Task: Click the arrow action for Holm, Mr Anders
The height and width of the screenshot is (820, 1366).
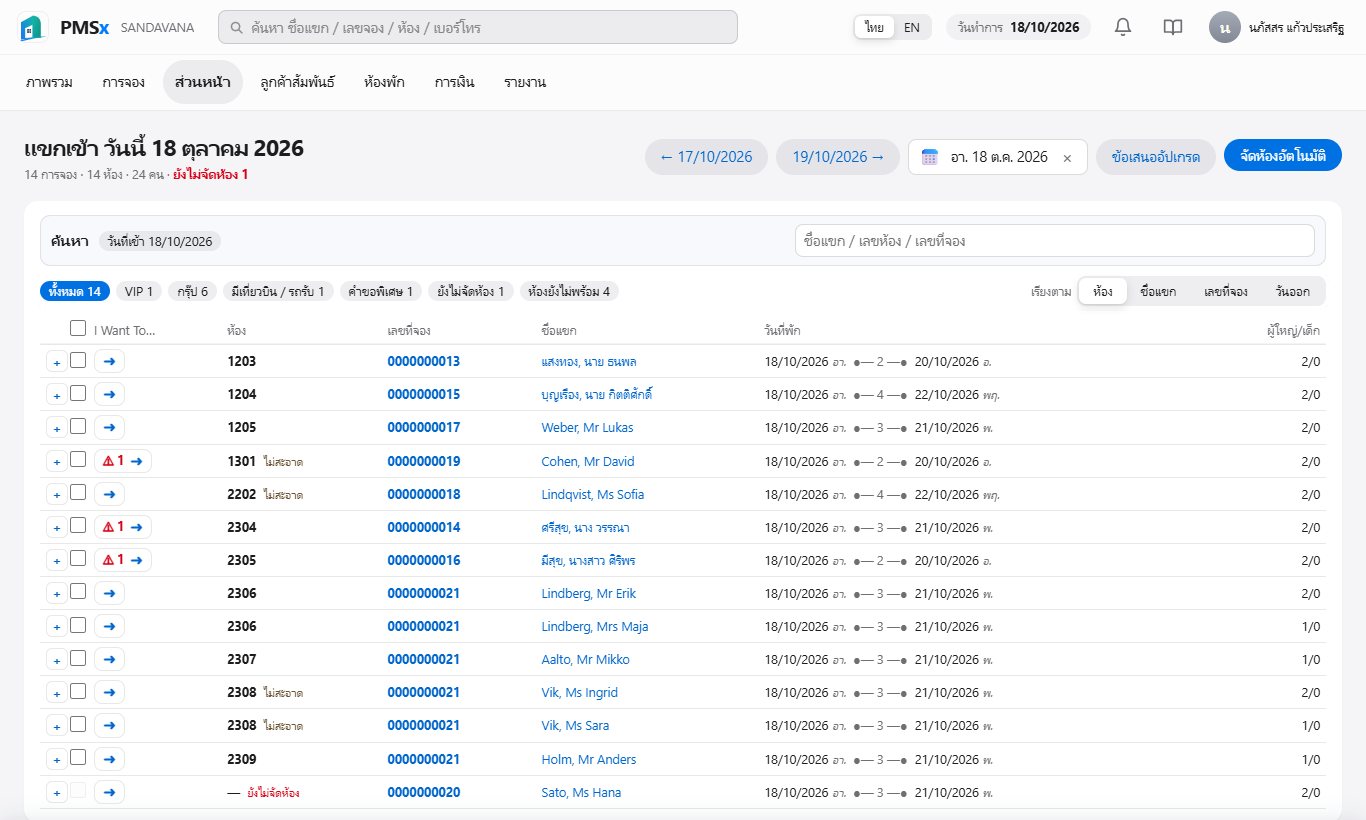Action: (109, 759)
